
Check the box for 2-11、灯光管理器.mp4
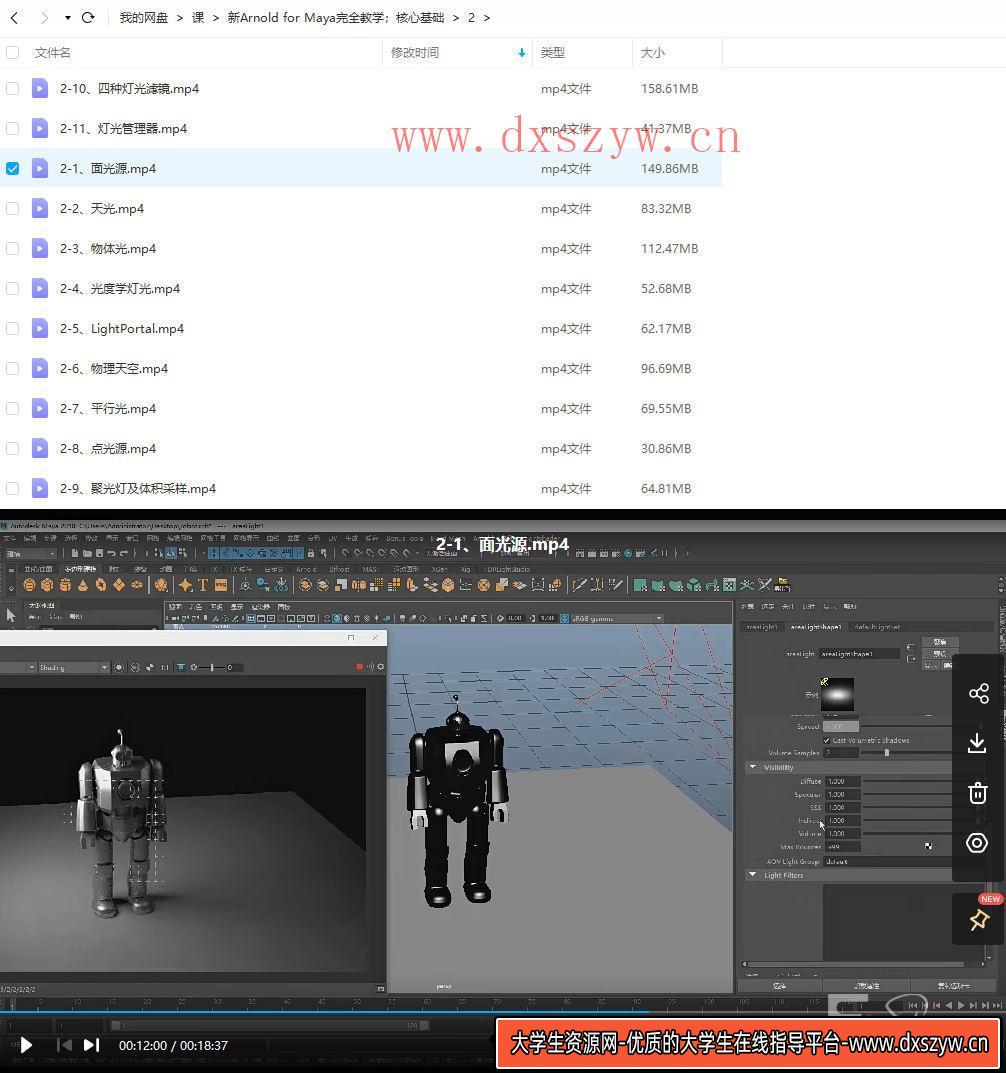pyautogui.click(x=12, y=129)
